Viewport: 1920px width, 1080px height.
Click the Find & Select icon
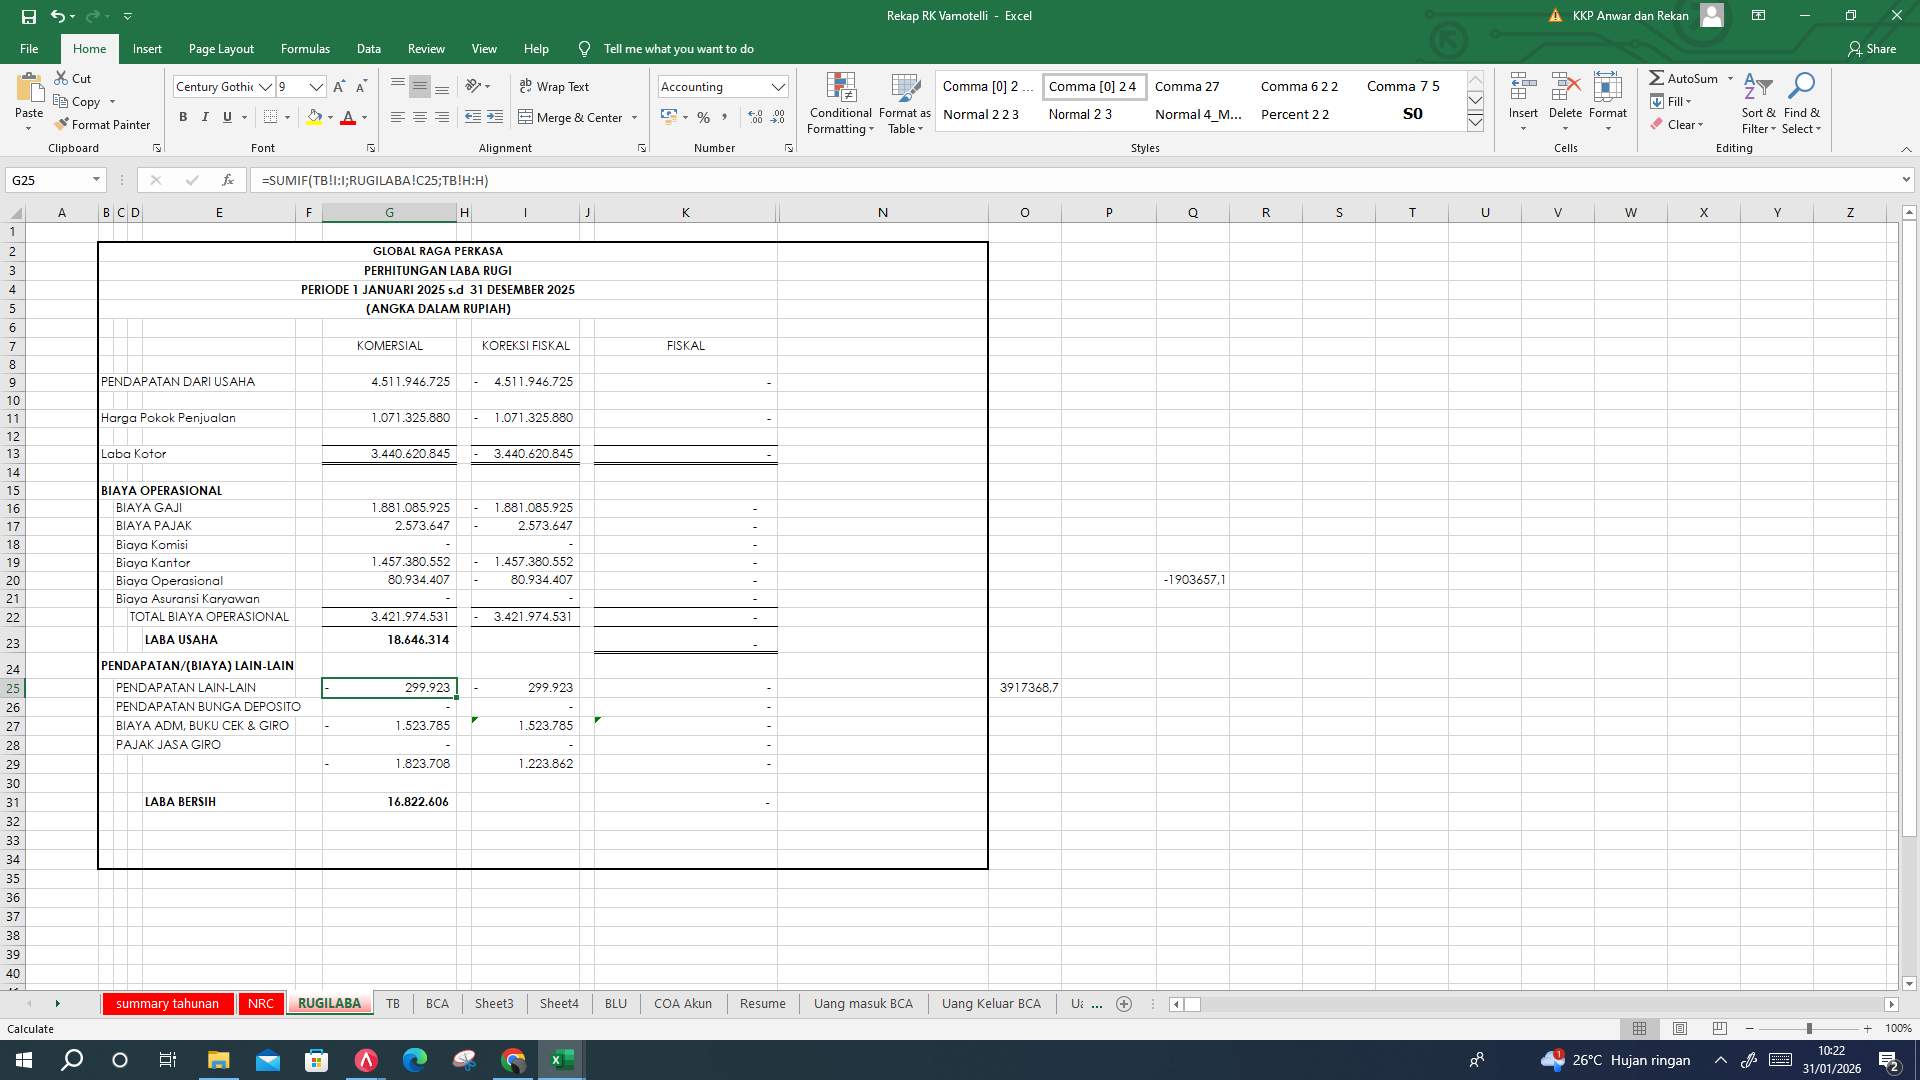point(1802,103)
